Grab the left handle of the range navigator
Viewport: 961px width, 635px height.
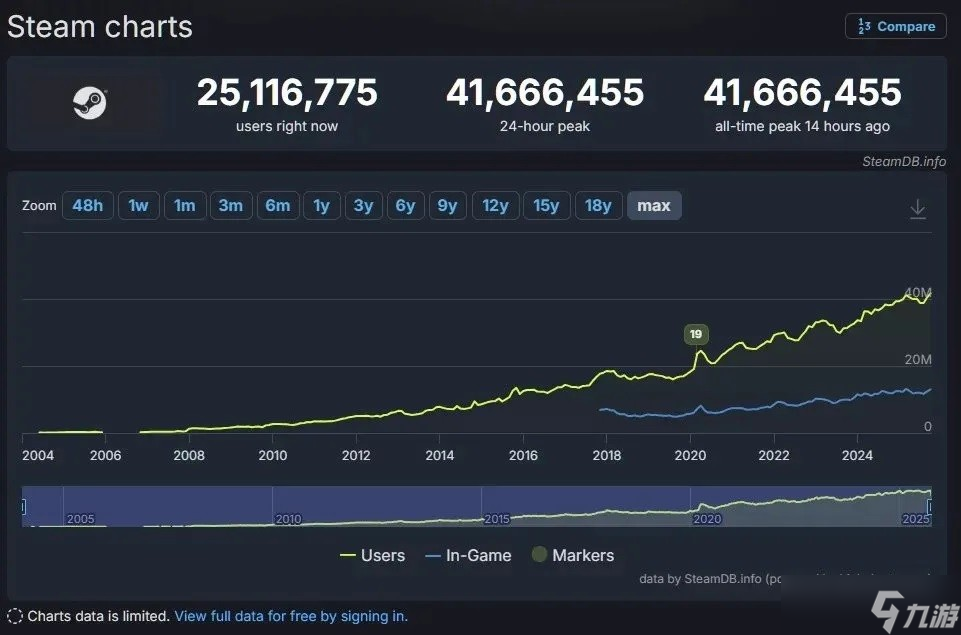[22, 507]
